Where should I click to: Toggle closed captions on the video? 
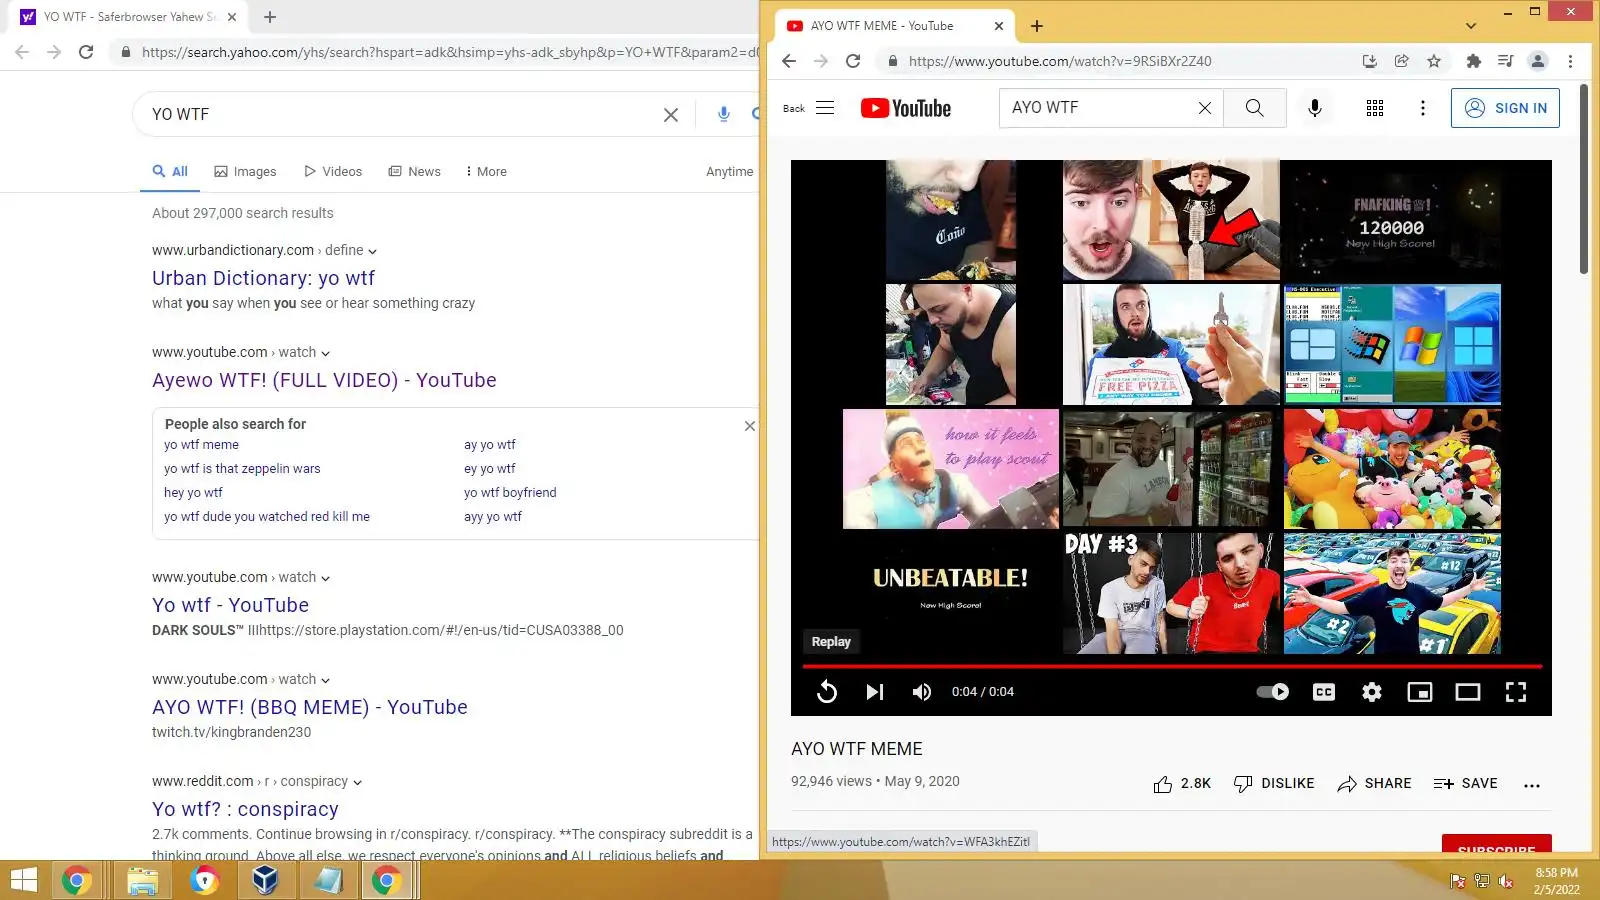(1324, 692)
